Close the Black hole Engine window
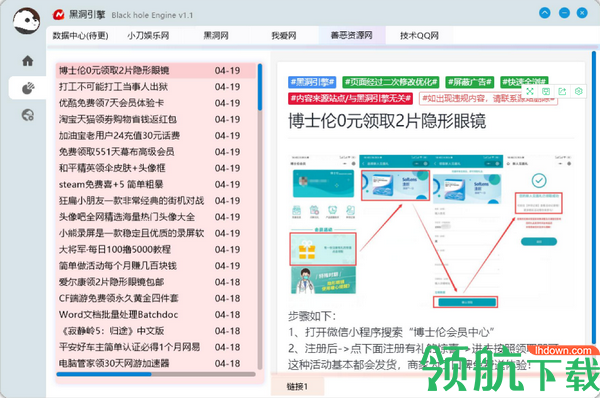The width and height of the screenshot is (600, 398). tap(582, 13)
